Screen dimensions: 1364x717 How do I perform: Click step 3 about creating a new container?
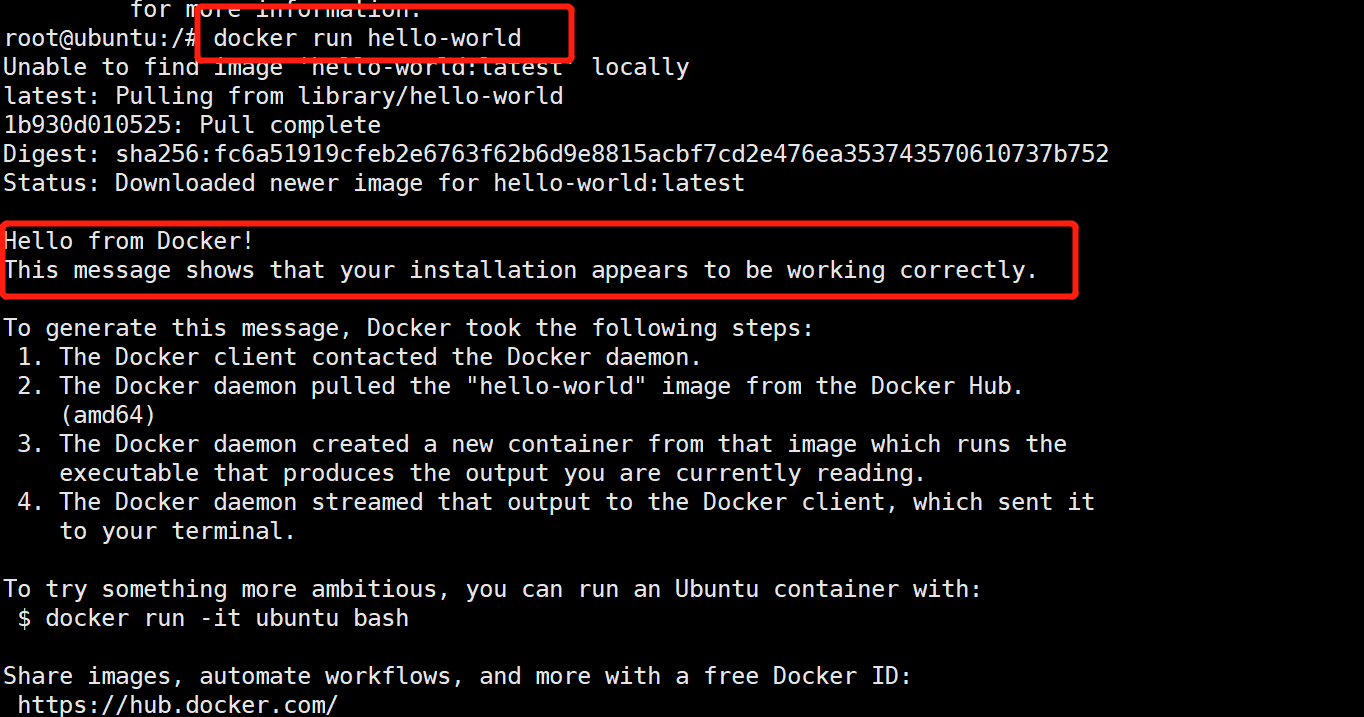coord(562,444)
